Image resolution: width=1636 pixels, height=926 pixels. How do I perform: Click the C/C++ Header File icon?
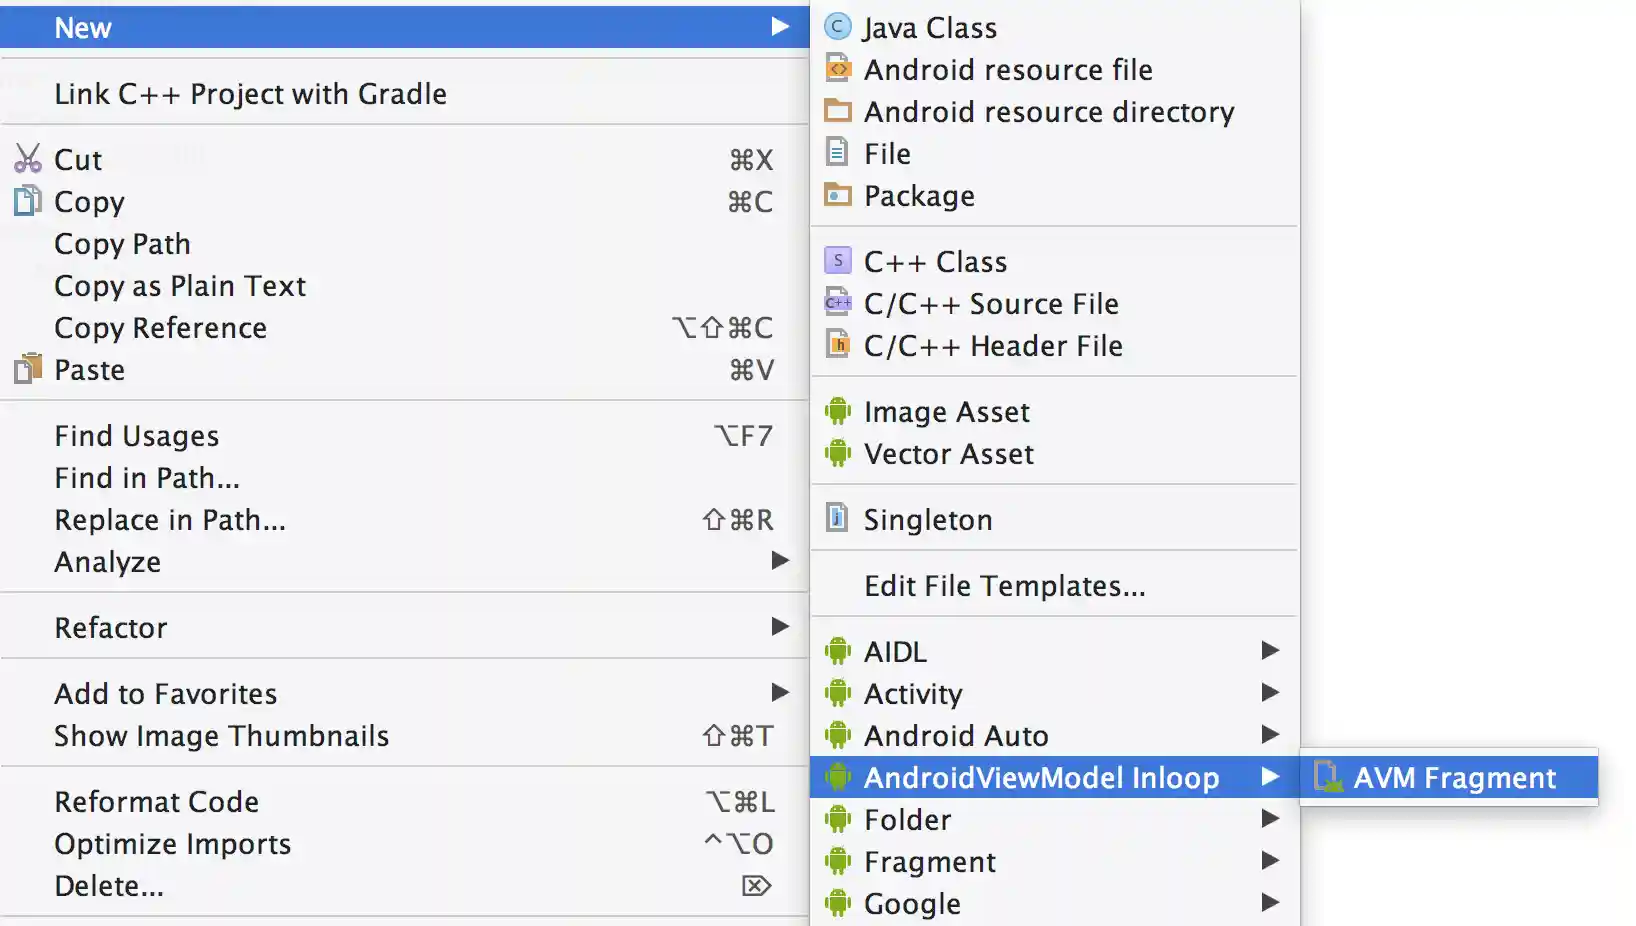pyautogui.click(x=838, y=345)
